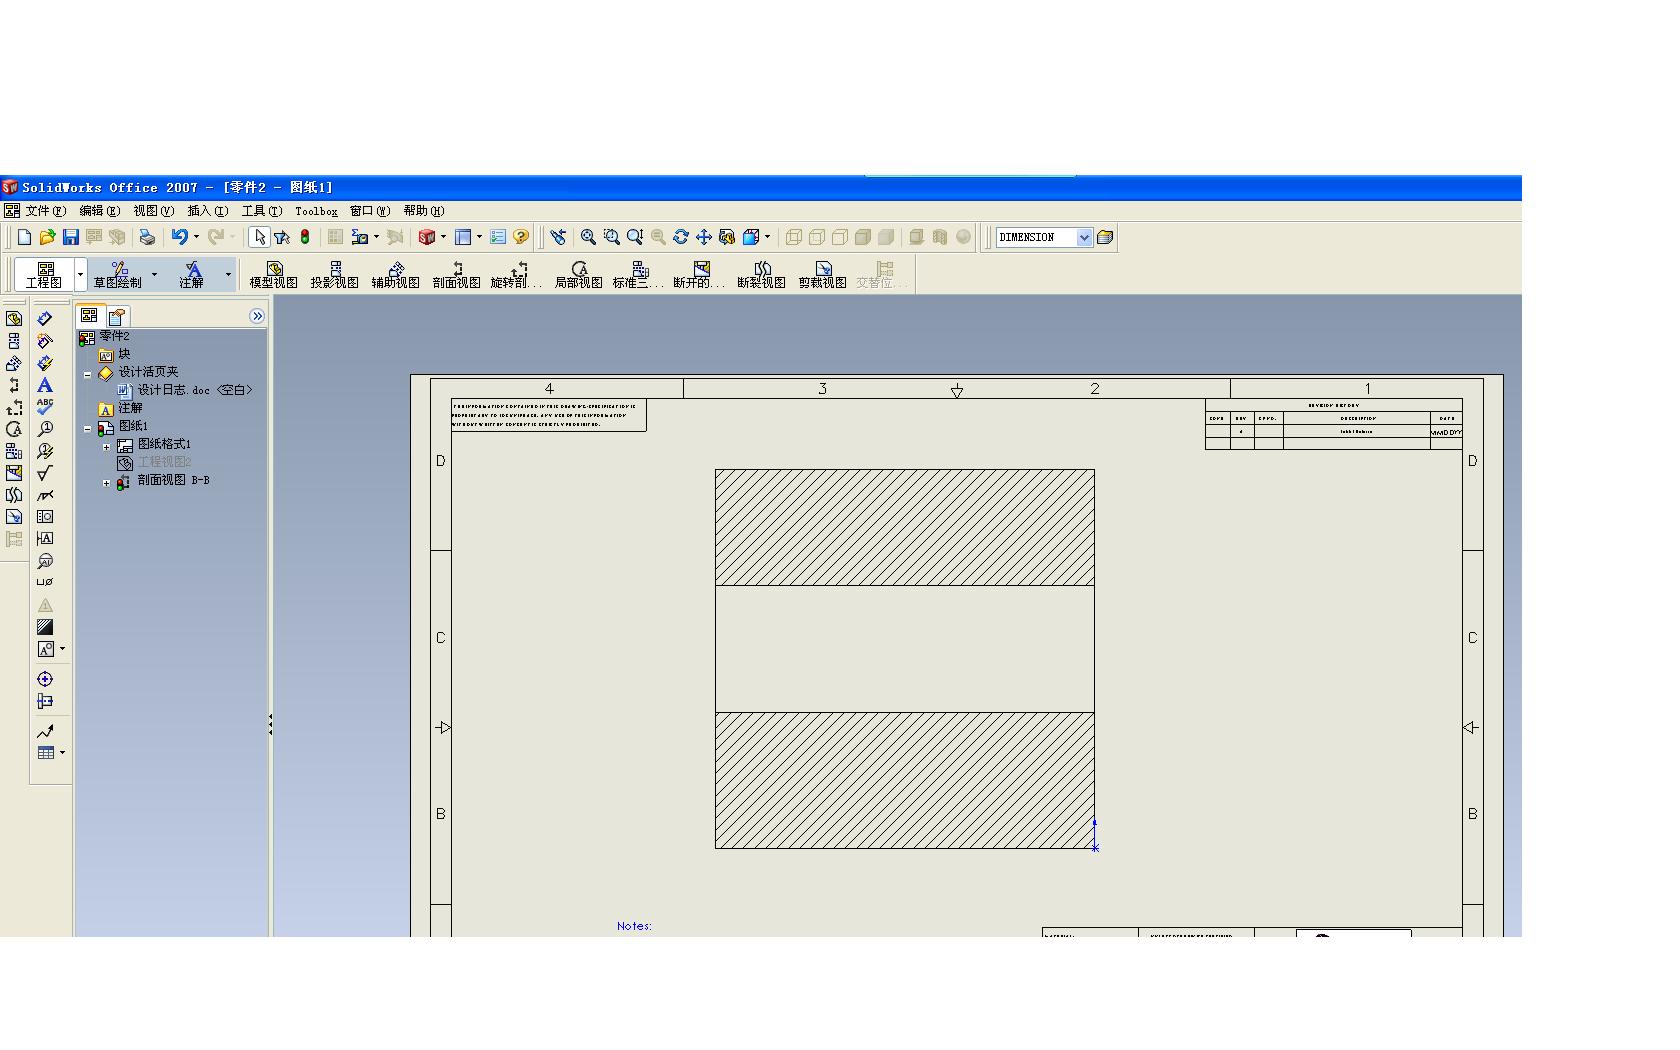This screenshot has height=1050, width=1680.
Task: Open the DIMENSION layer dropdown
Action: (x=1084, y=237)
